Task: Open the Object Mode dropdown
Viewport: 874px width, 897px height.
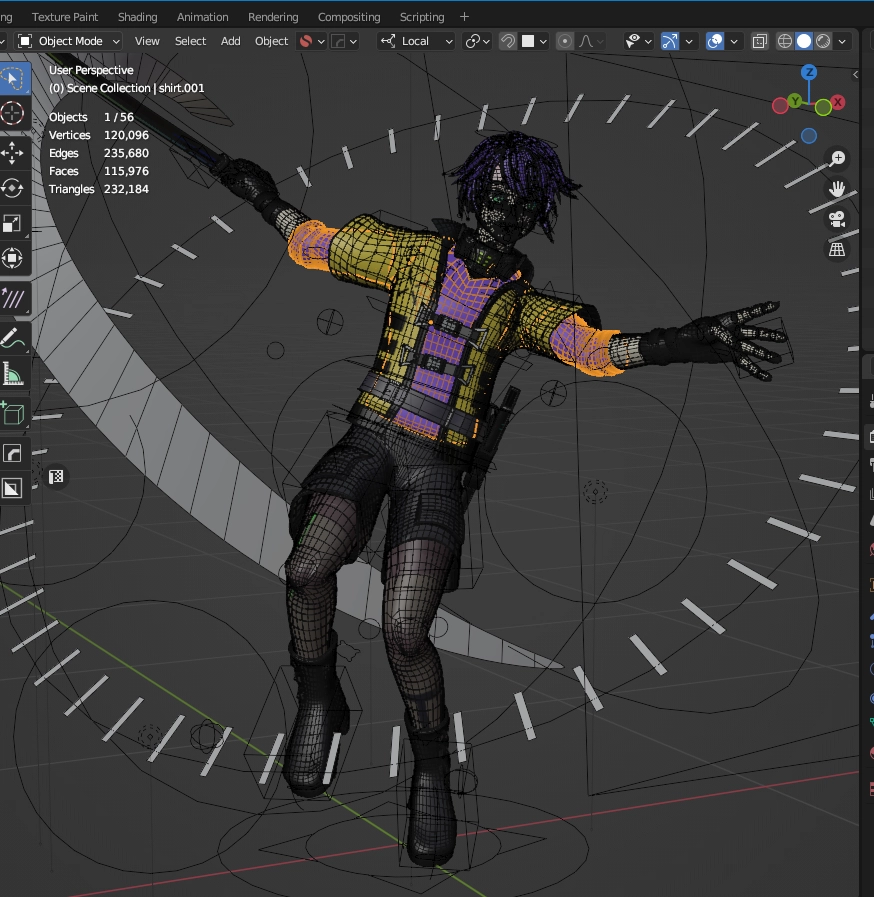Action: coord(69,41)
